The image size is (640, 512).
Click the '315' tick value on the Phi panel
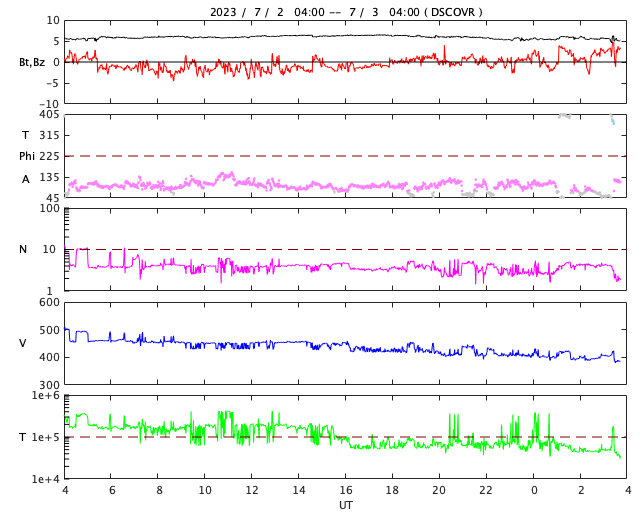coord(49,135)
